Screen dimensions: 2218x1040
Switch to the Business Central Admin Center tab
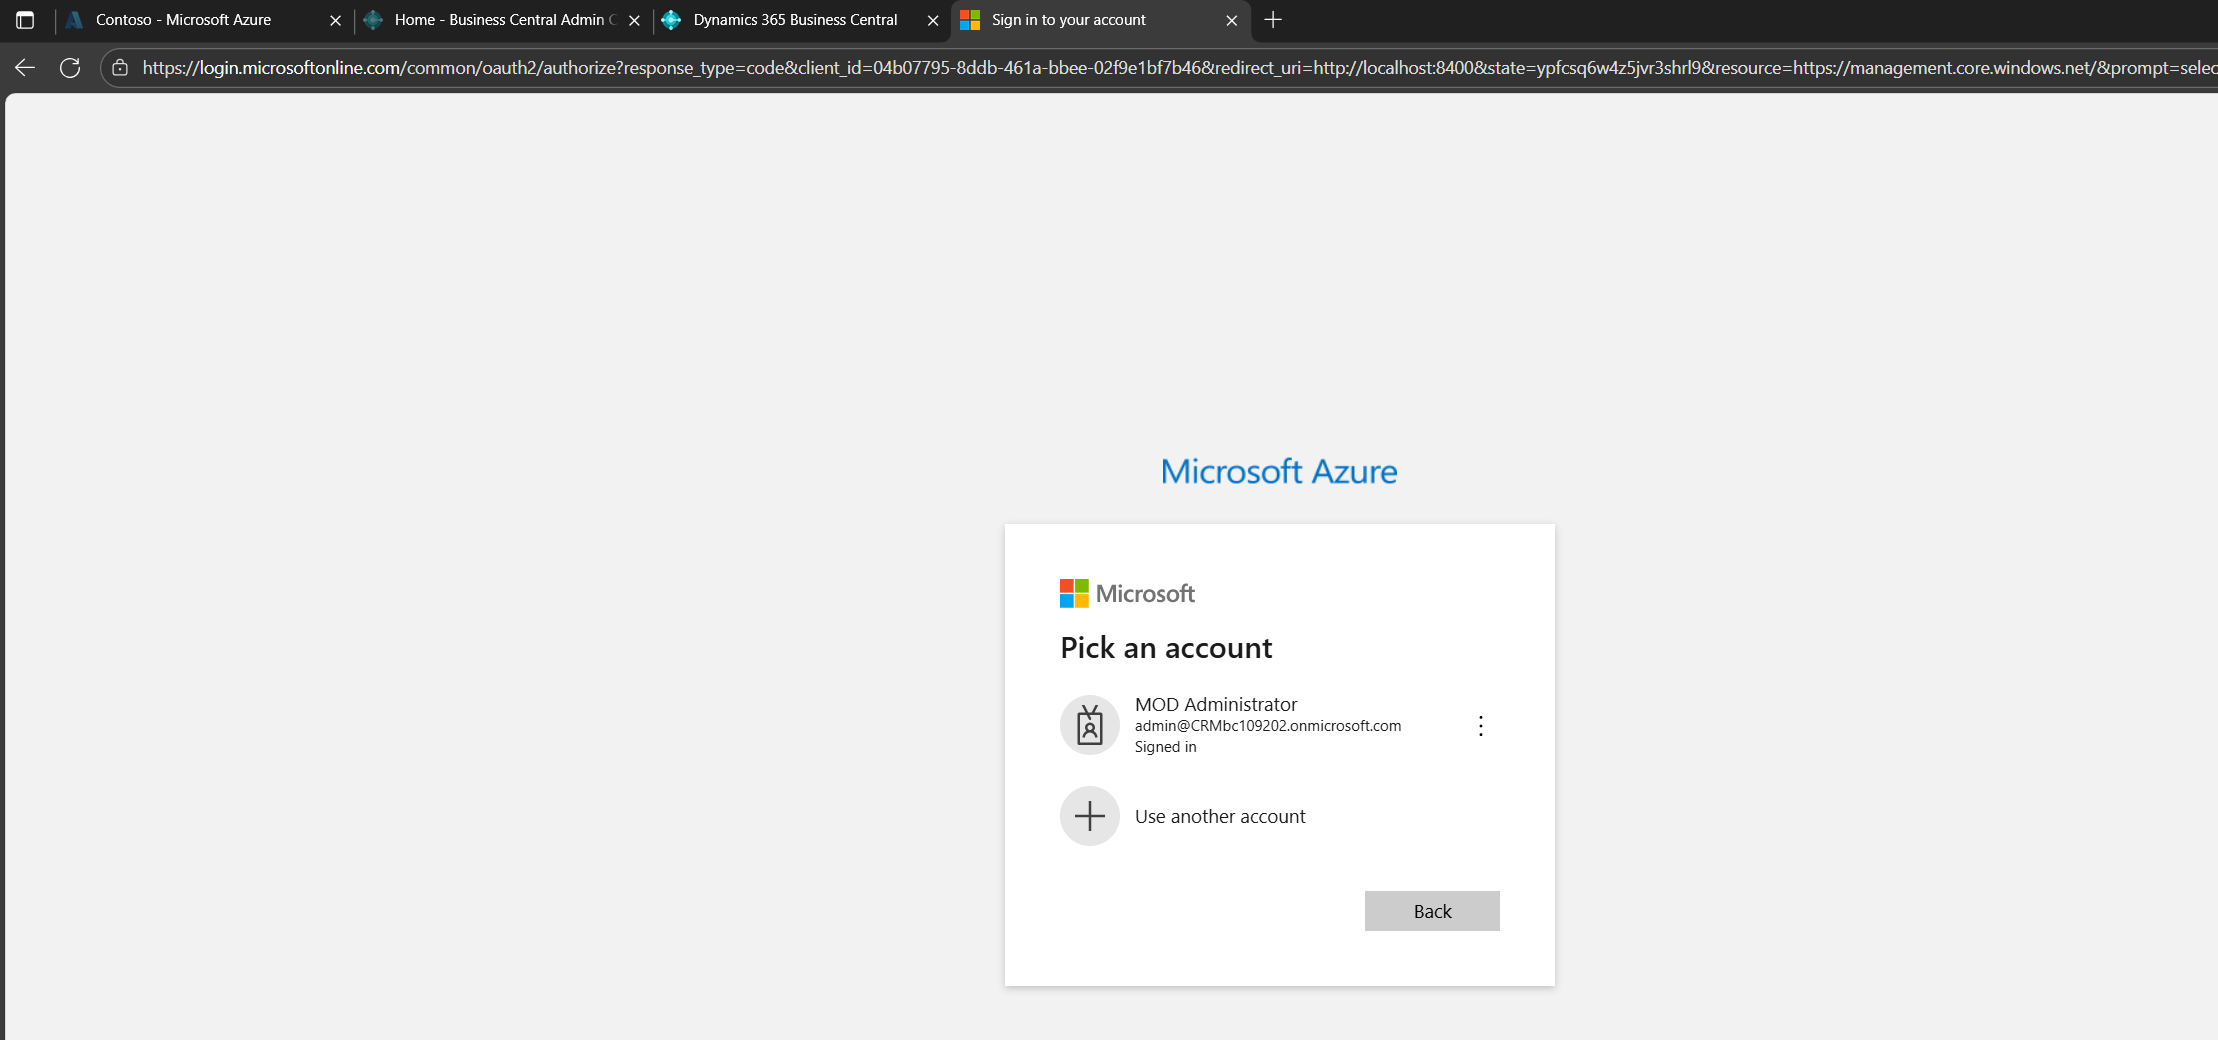(x=502, y=20)
